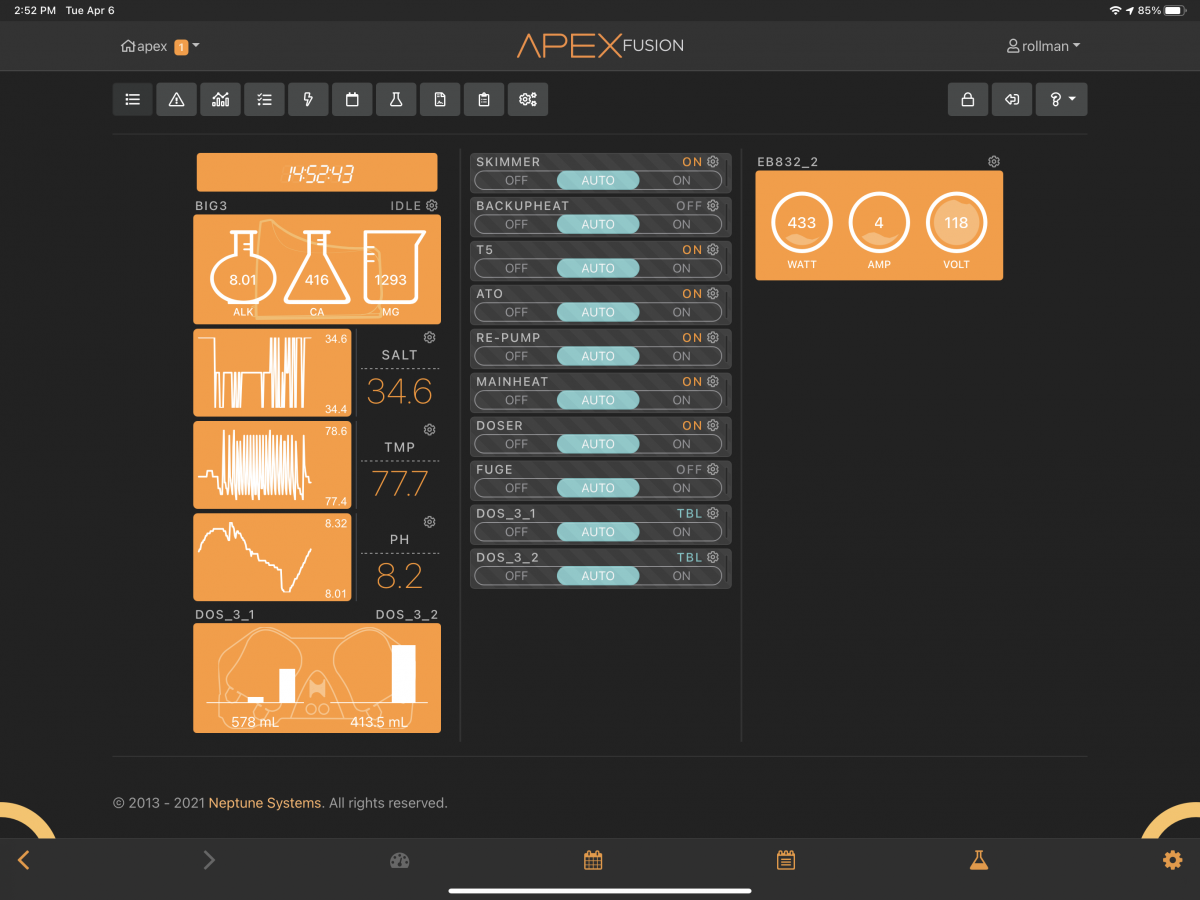Set FUGE switch to ON
Image resolution: width=1200 pixels, height=900 pixels.
pos(681,489)
